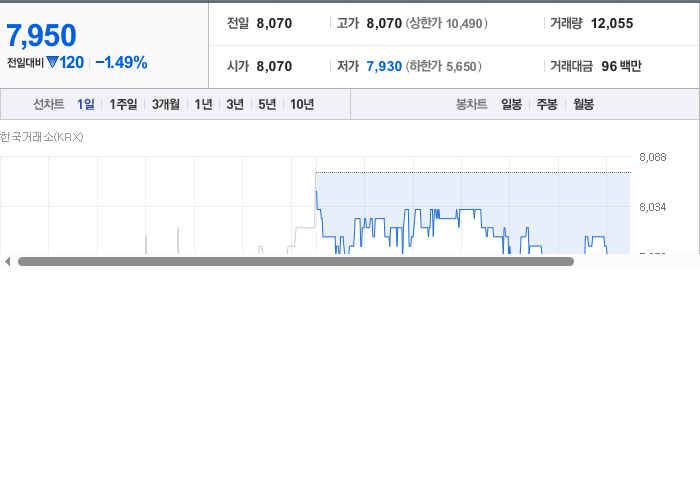Click the down triangle next to 120

coord(52,62)
